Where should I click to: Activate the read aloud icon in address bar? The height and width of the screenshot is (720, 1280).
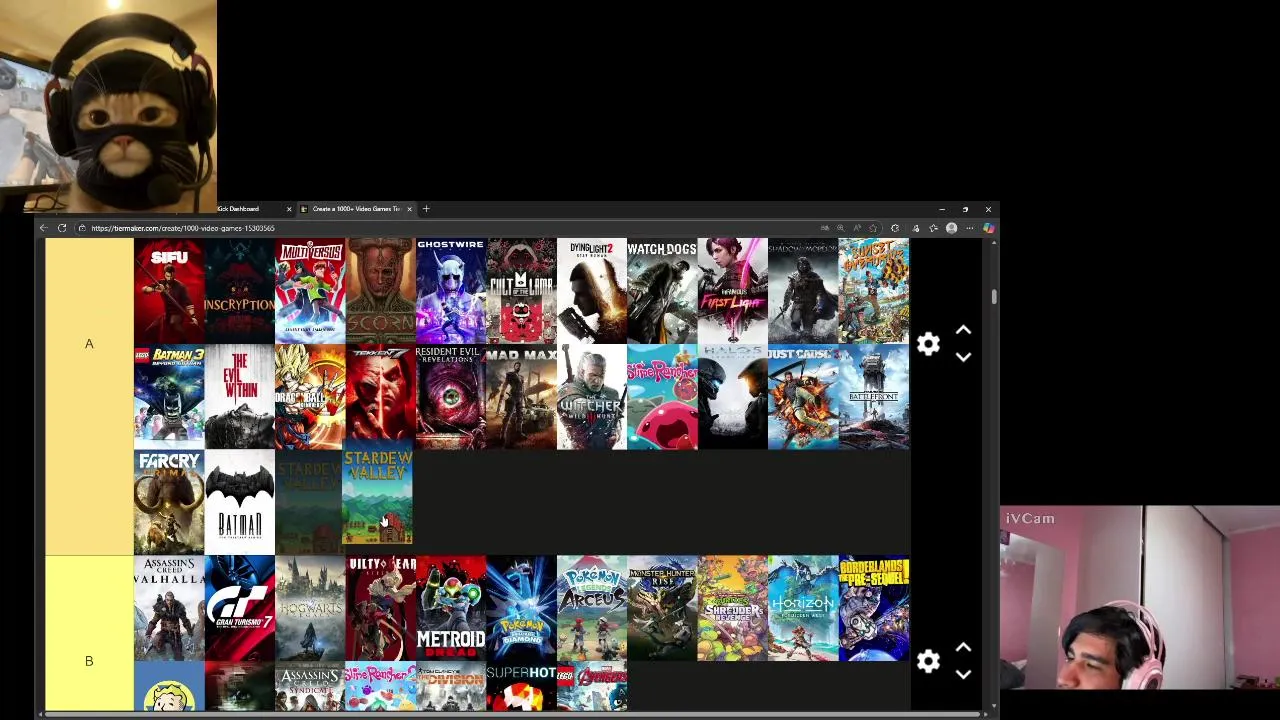pyautogui.click(x=857, y=228)
